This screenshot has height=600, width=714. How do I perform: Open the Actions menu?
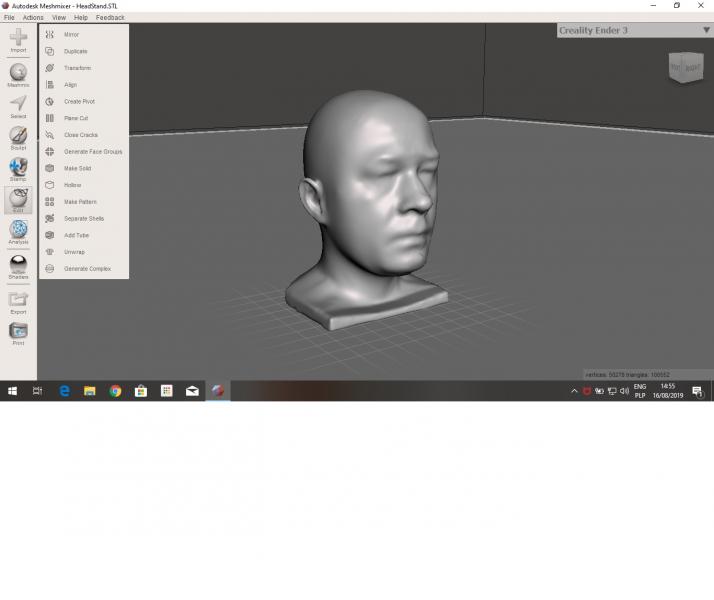[x=33, y=17]
